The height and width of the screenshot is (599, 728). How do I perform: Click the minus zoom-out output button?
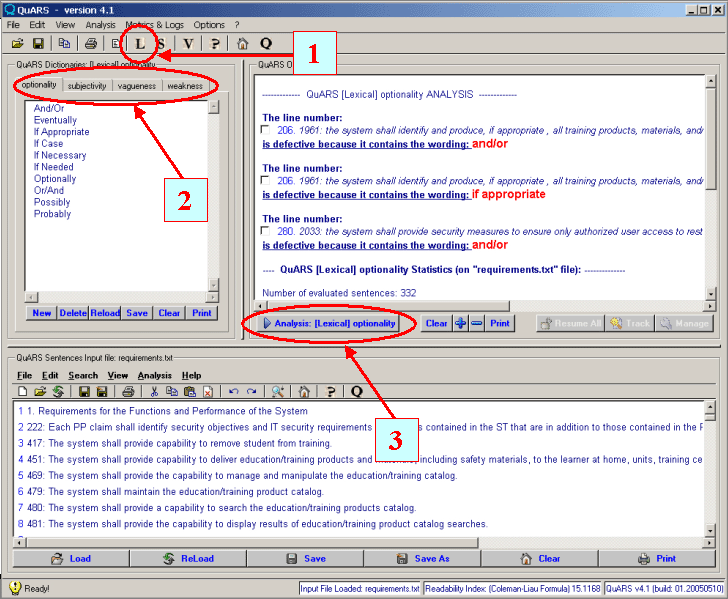click(x=477, y=323)
